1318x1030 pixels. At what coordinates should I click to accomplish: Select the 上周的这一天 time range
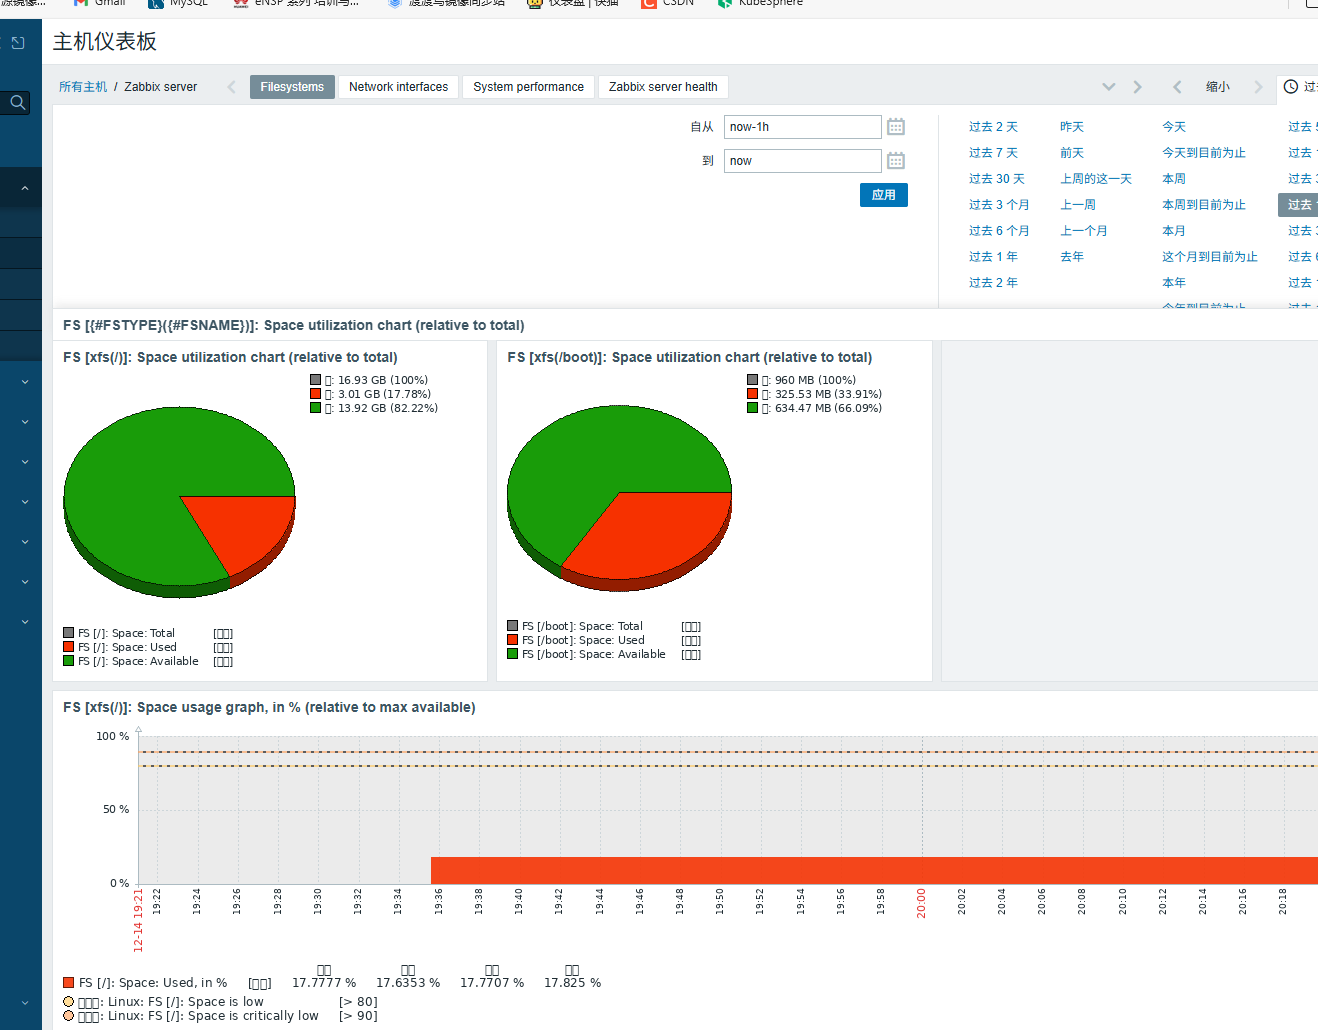pyautogui.click(x=1096, y=179)
